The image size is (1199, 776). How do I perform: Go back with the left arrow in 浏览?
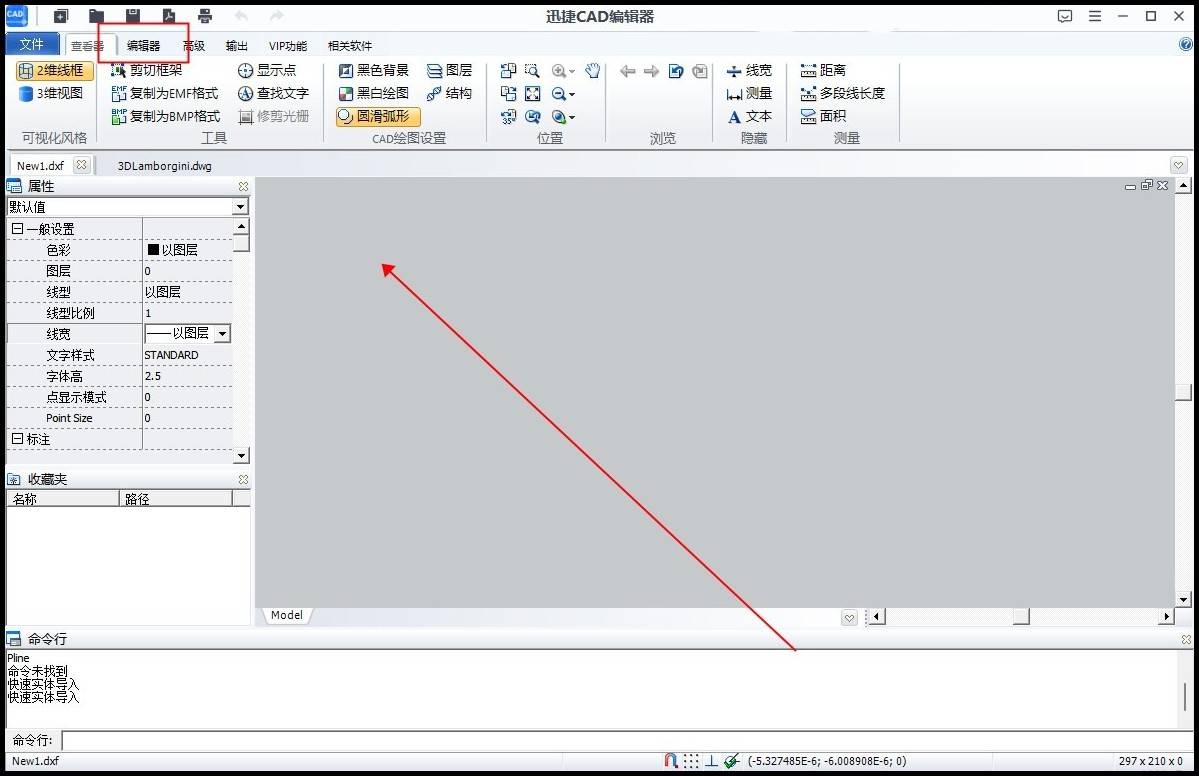[628, 71]
